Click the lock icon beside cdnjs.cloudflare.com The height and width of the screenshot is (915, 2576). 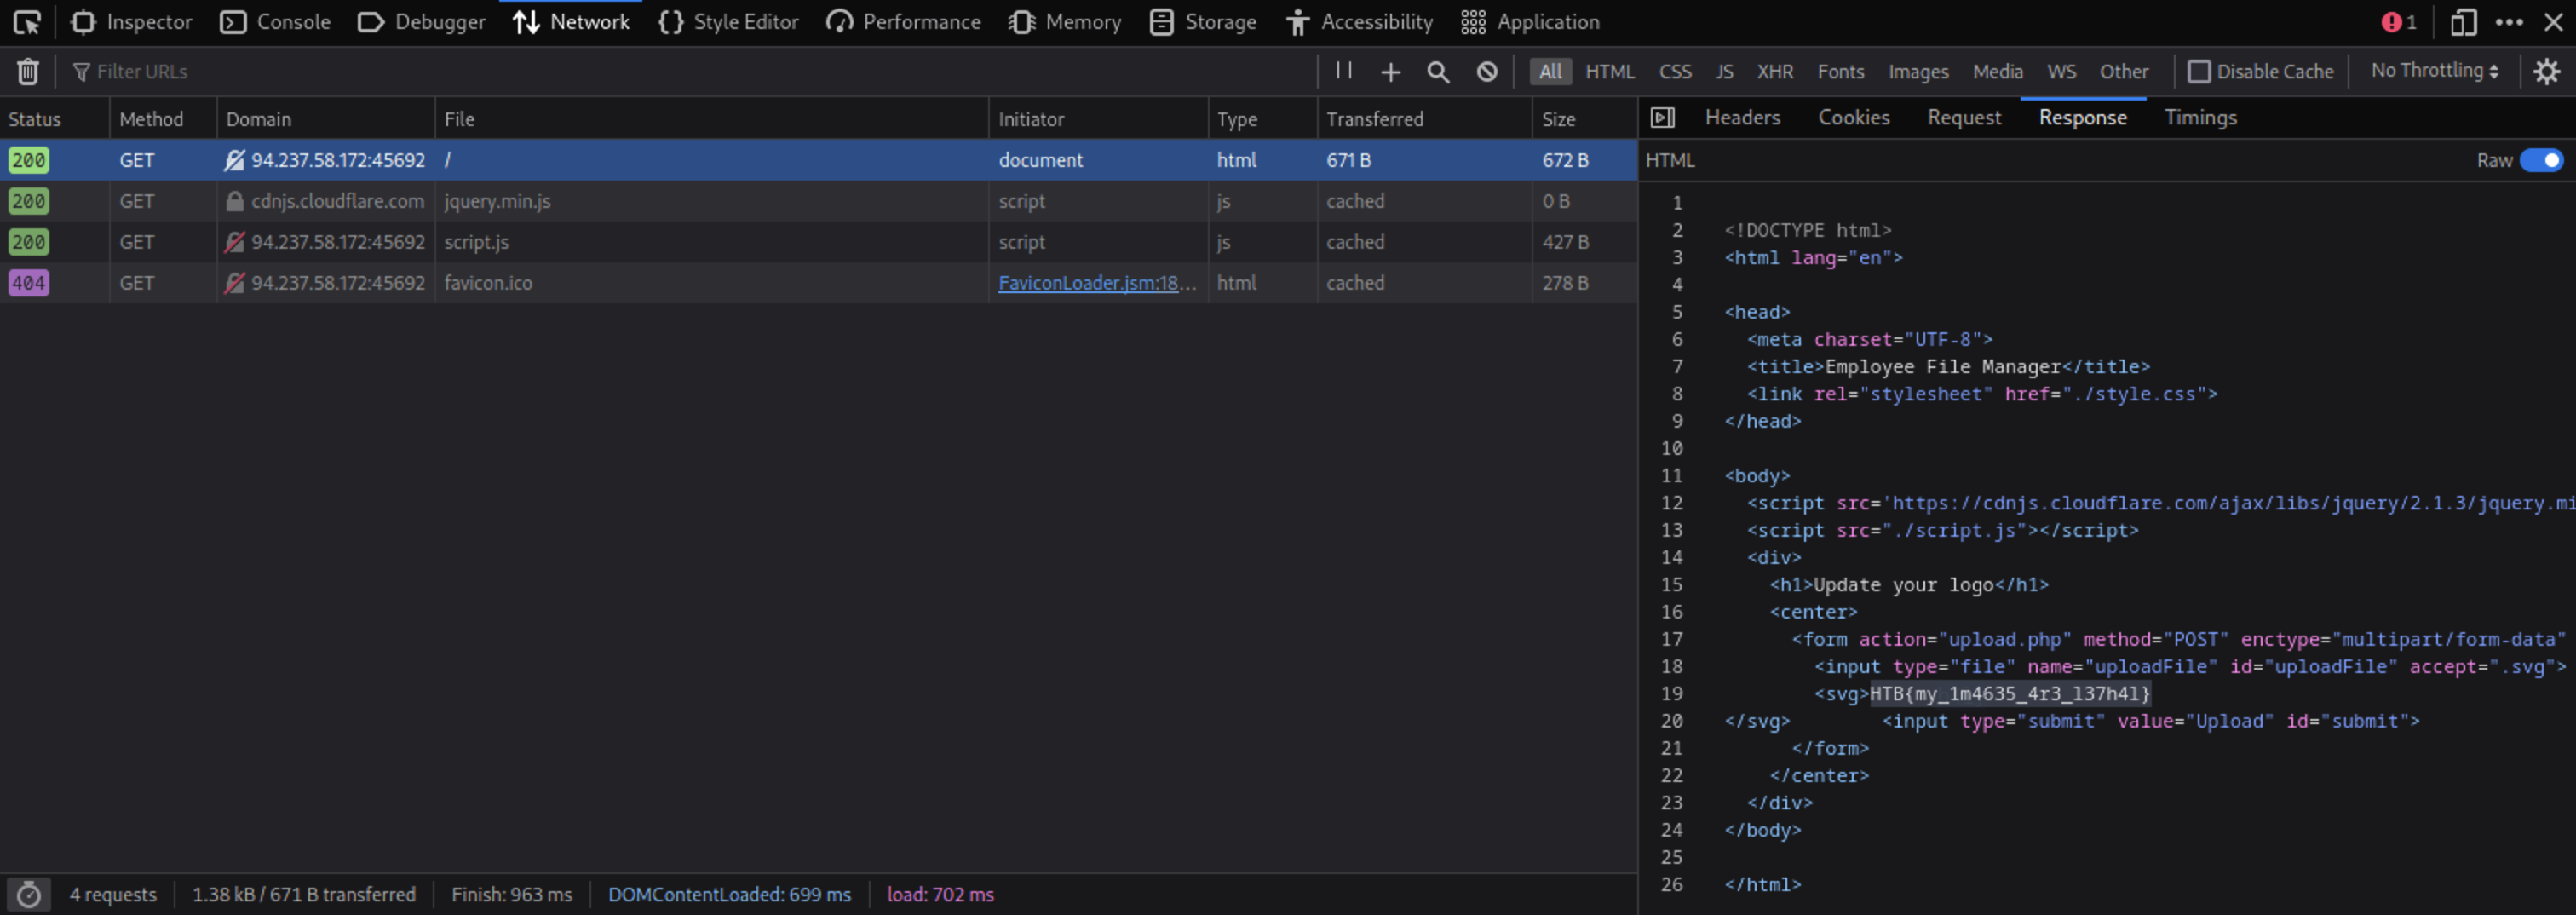click(x=234, y=201)
